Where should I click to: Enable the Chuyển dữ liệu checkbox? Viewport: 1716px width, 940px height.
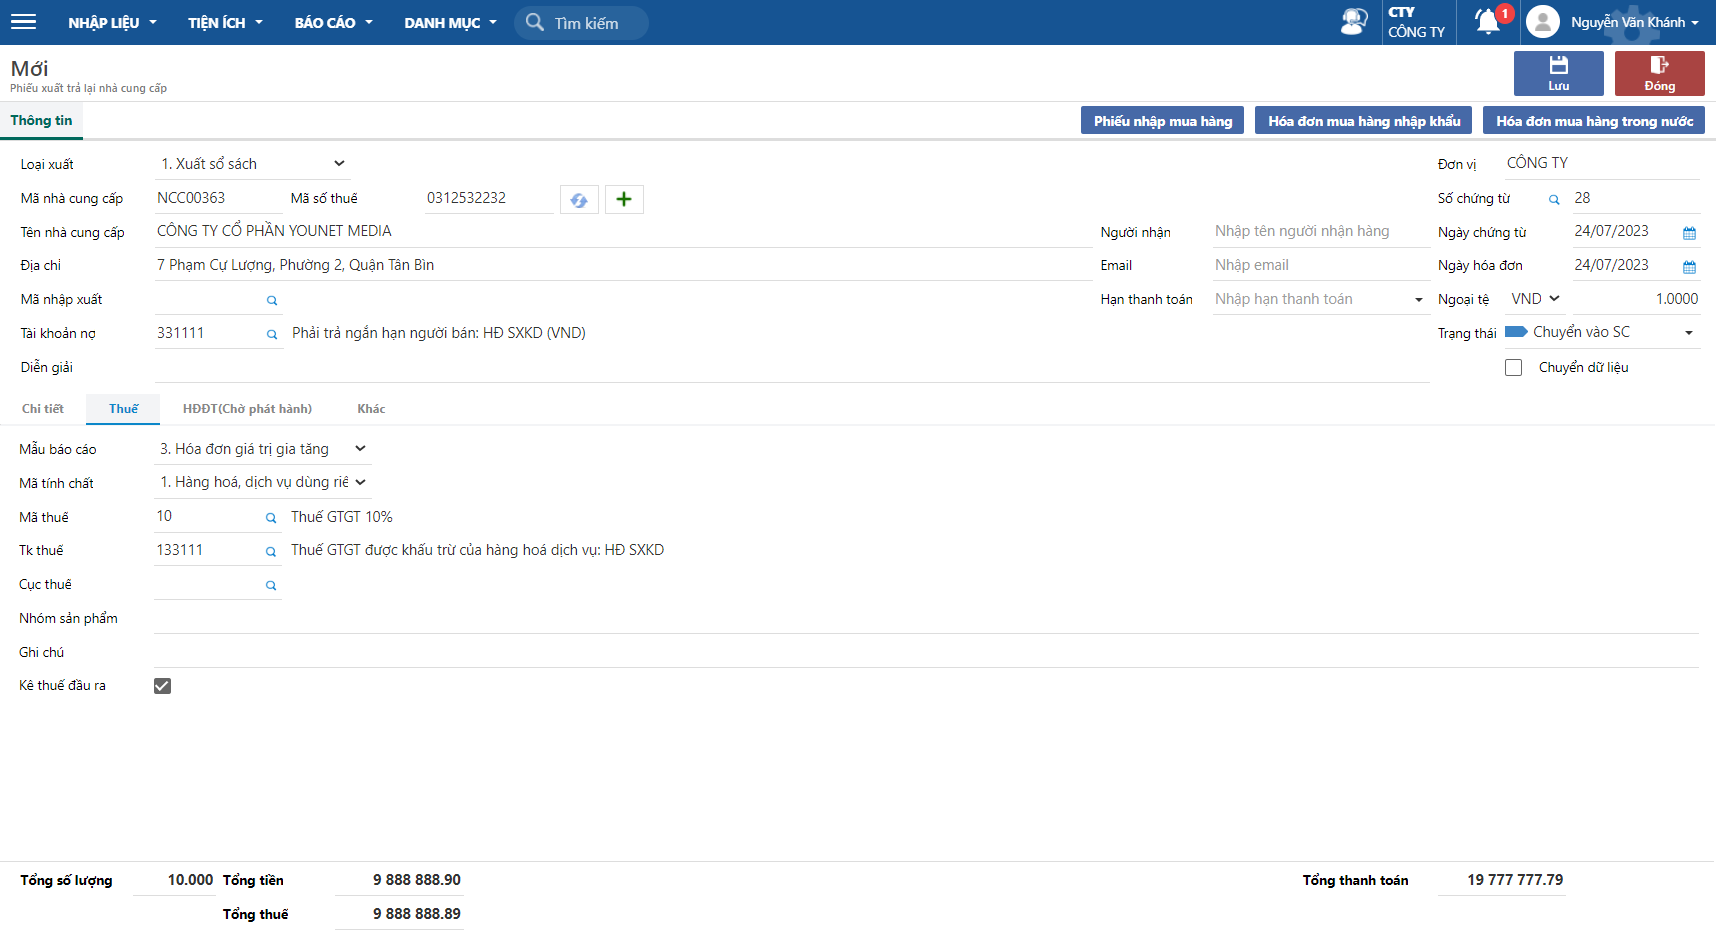(1513, 368)
